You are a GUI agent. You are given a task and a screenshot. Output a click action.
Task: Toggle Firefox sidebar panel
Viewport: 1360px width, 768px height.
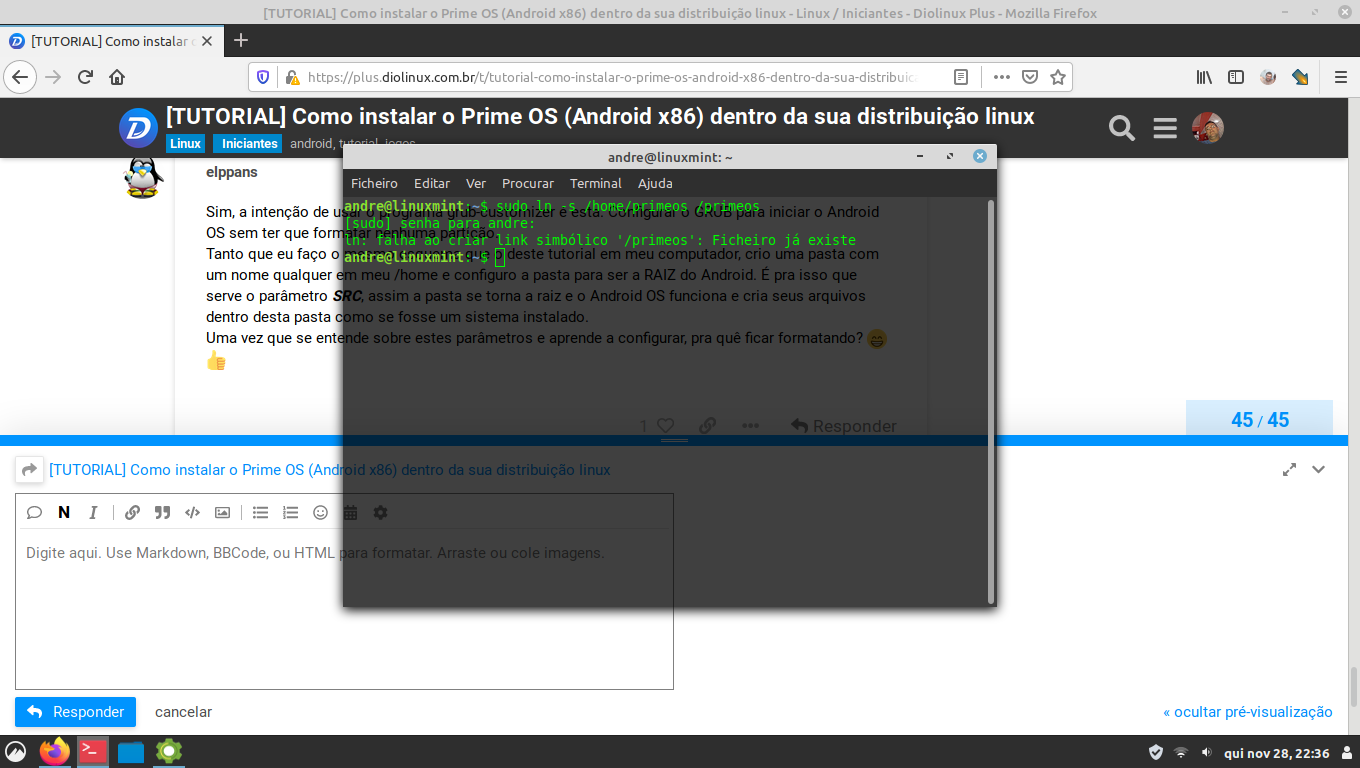pos(1236,77)
